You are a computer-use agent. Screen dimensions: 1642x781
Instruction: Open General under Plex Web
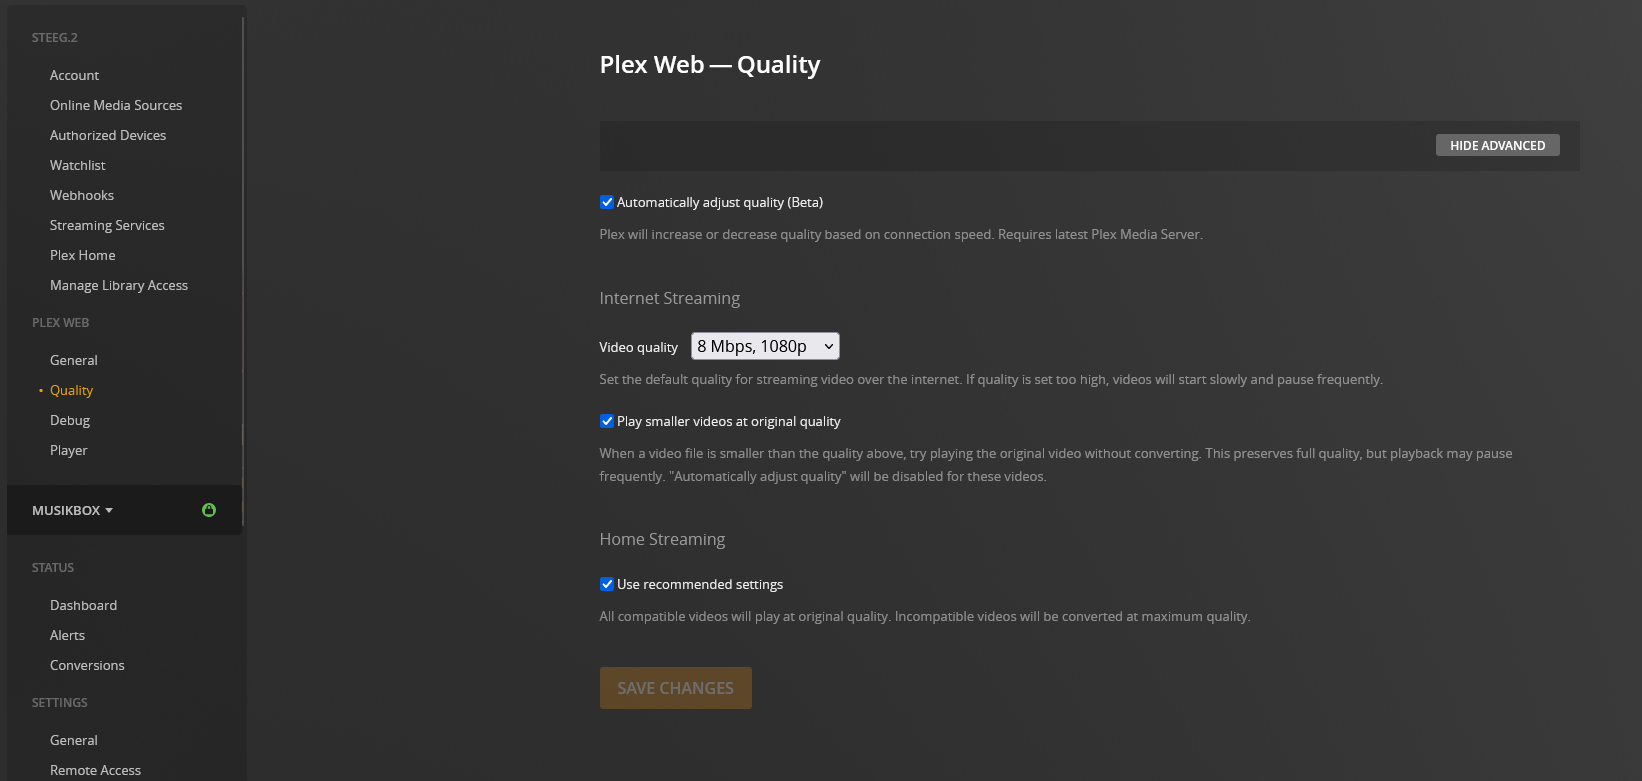74,360
